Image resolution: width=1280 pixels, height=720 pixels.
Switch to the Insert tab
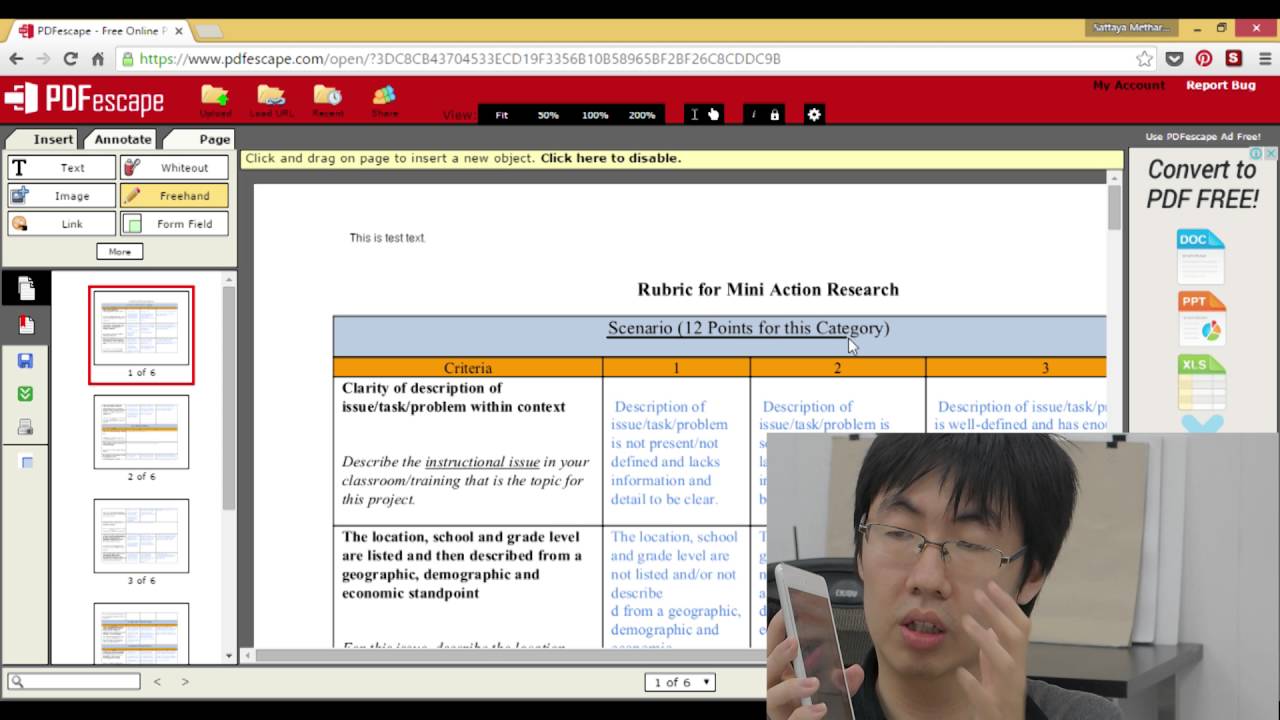(44, 139)
